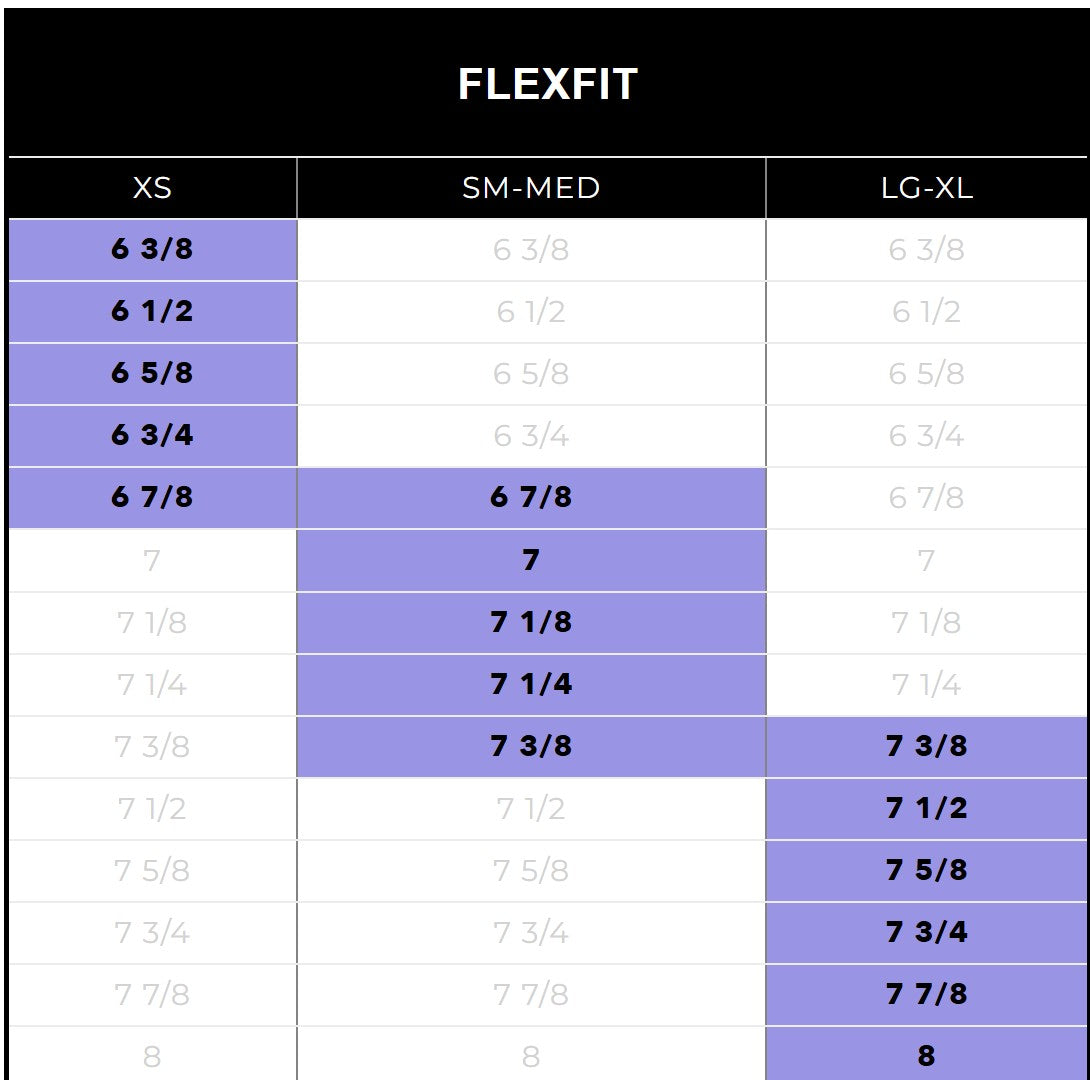
Task: Click greyed-out 7 1/2 in XS column
Action: 152,808
